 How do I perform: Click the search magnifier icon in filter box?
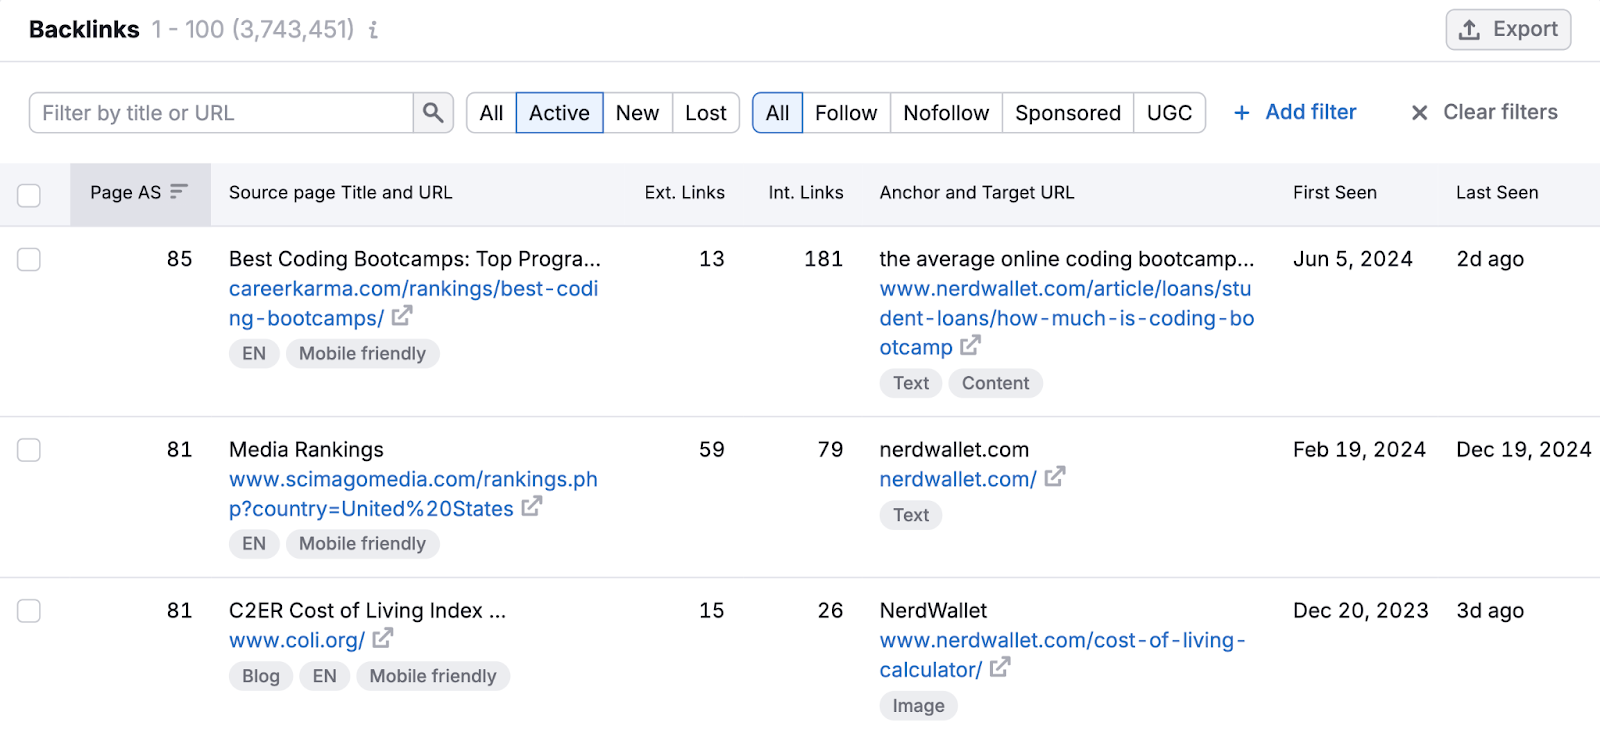click(433, 113)
